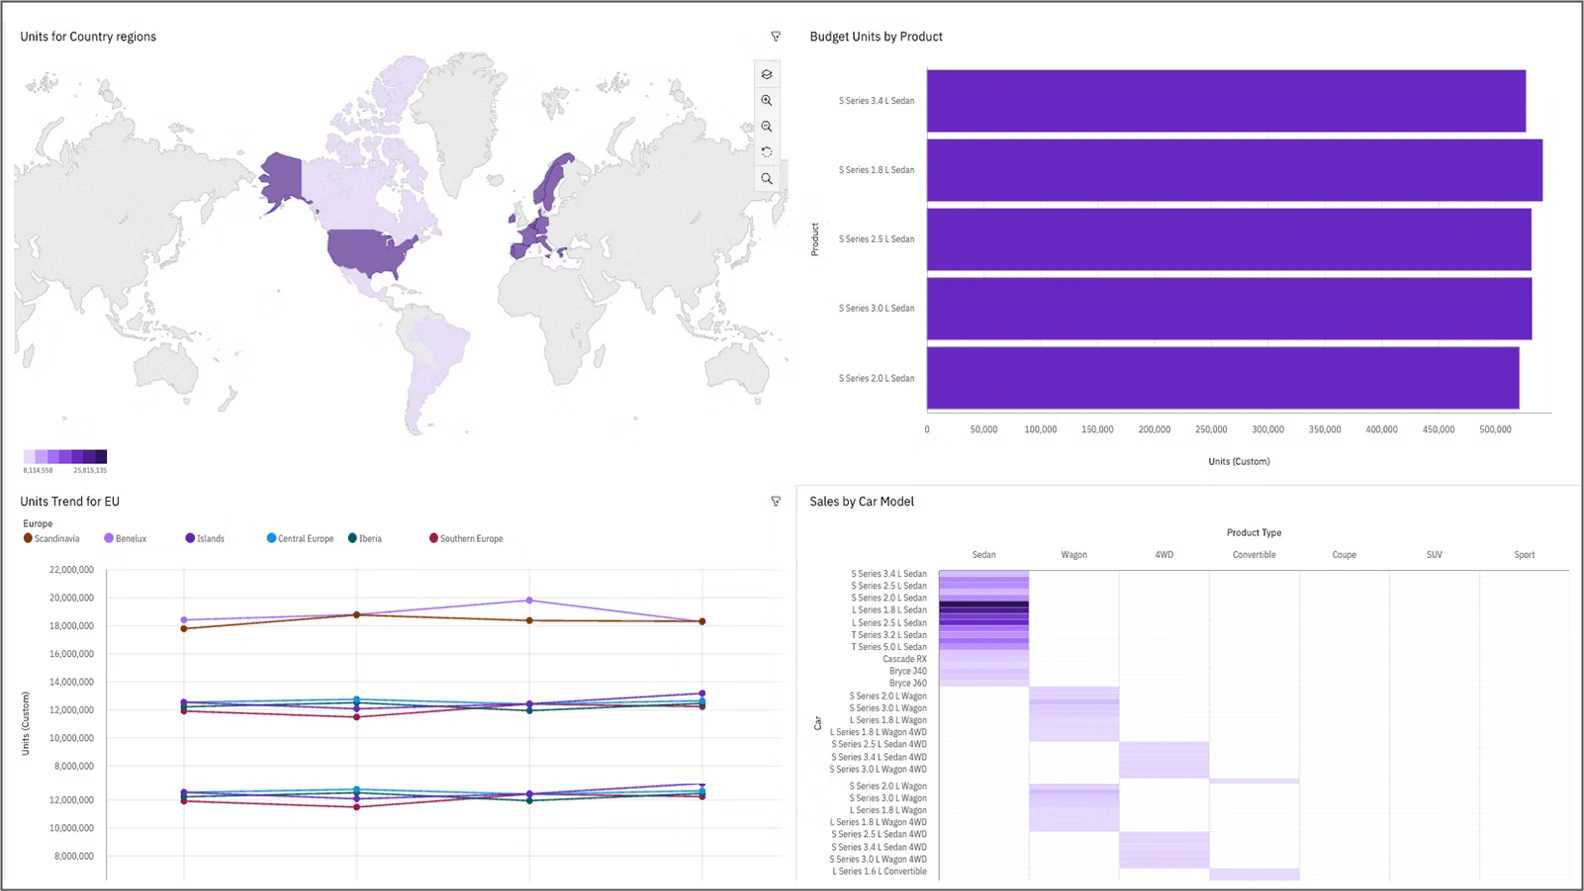Toggle Benelux series in legend
This screenshot has width=1584, height=891.
click(126, 539)
